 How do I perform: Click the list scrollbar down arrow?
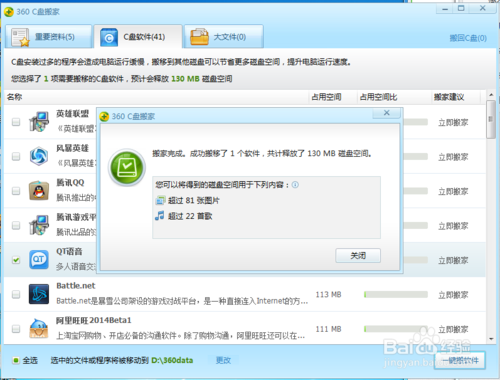coord(491,339)
